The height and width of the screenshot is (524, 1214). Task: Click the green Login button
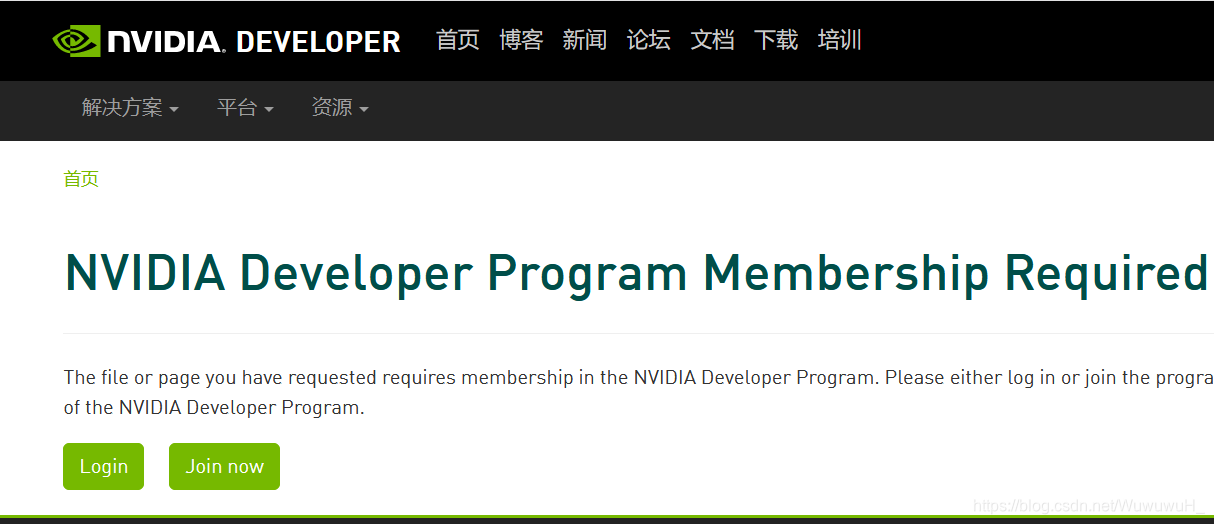pyautogui.click(x=104, y=467)
